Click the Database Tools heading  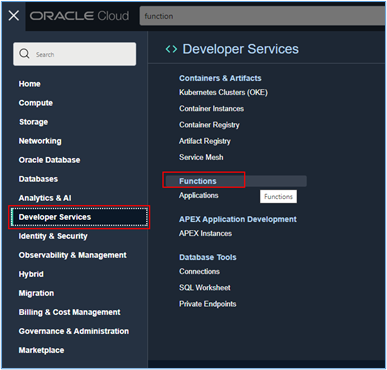208,257
